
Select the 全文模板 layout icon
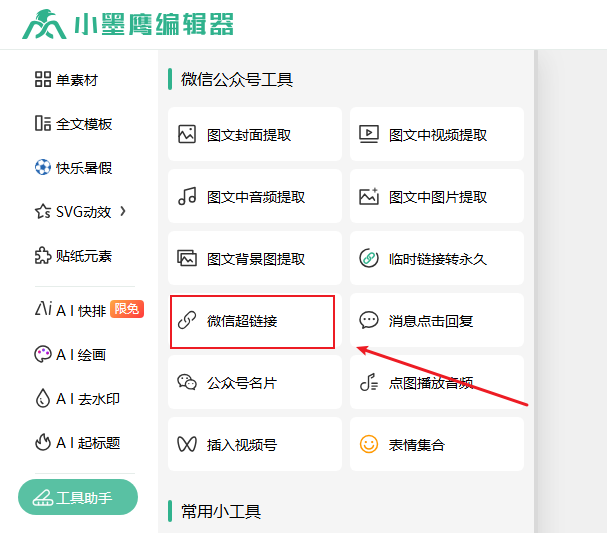[x=43, y=123]
